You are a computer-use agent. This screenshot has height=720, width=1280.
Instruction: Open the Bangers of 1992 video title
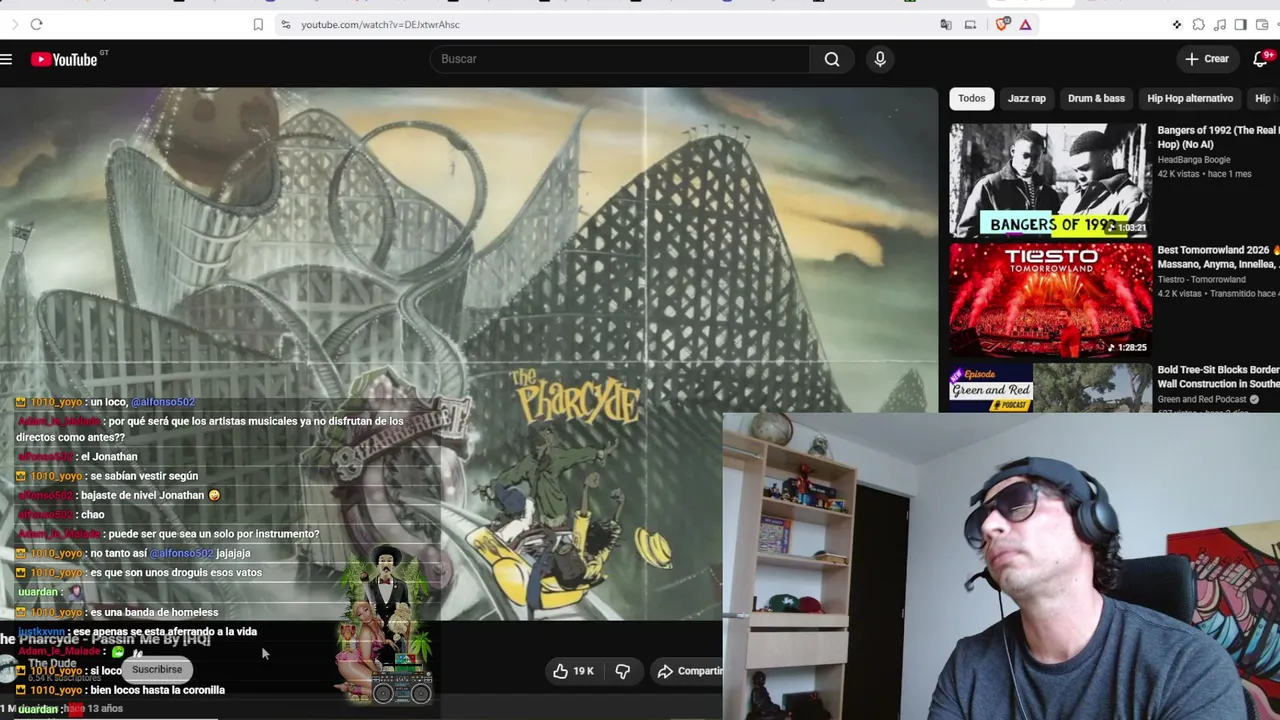click(x=1218, y=137)
